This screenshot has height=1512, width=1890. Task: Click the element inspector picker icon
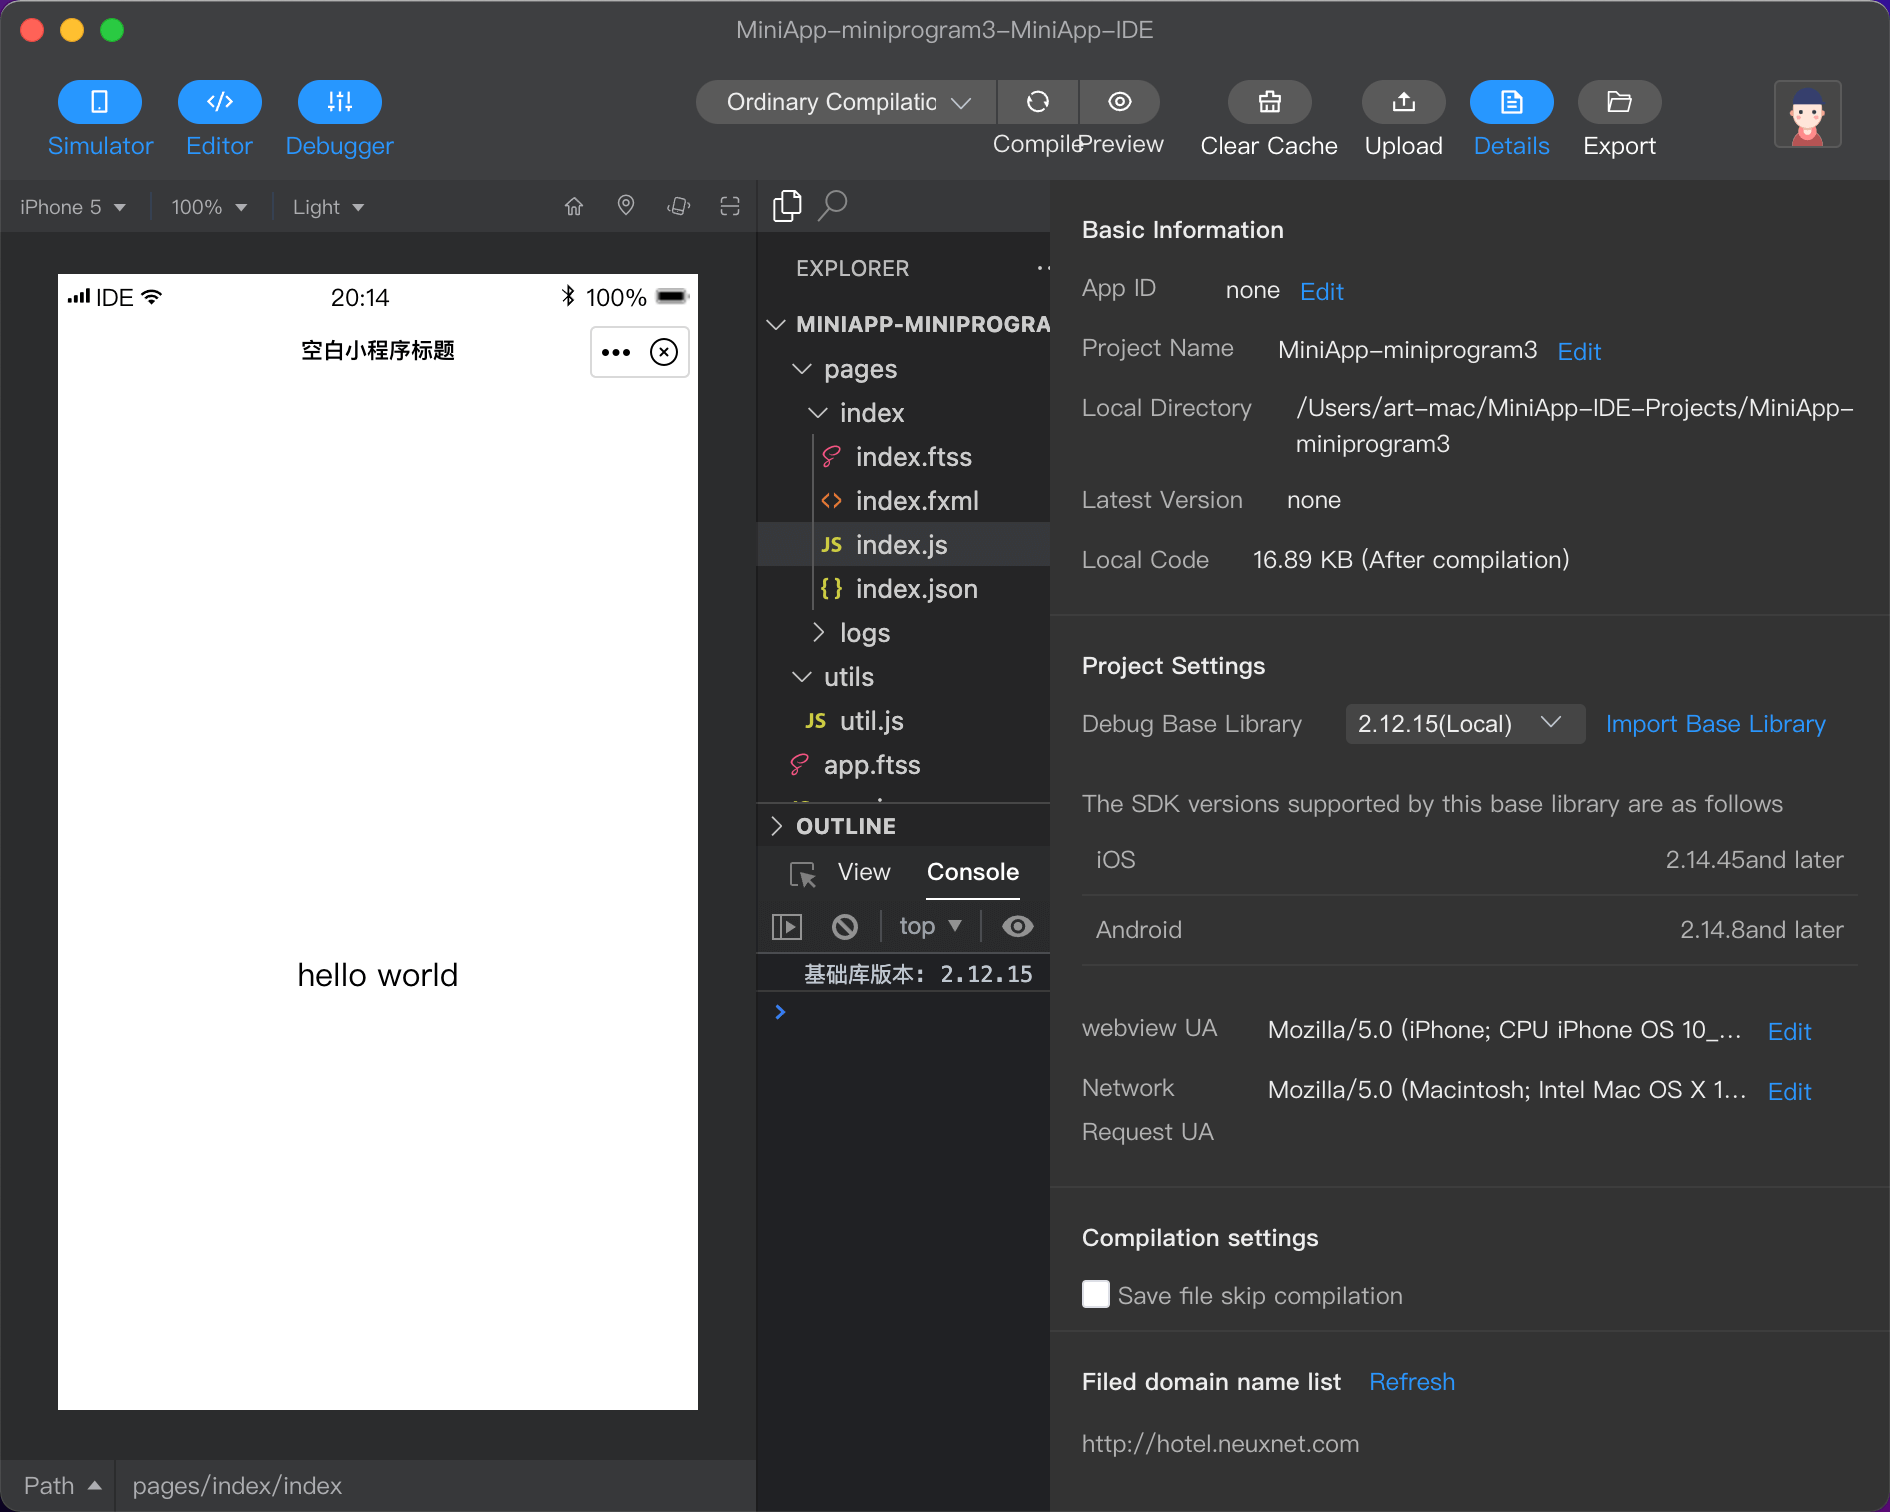[802, 874]
